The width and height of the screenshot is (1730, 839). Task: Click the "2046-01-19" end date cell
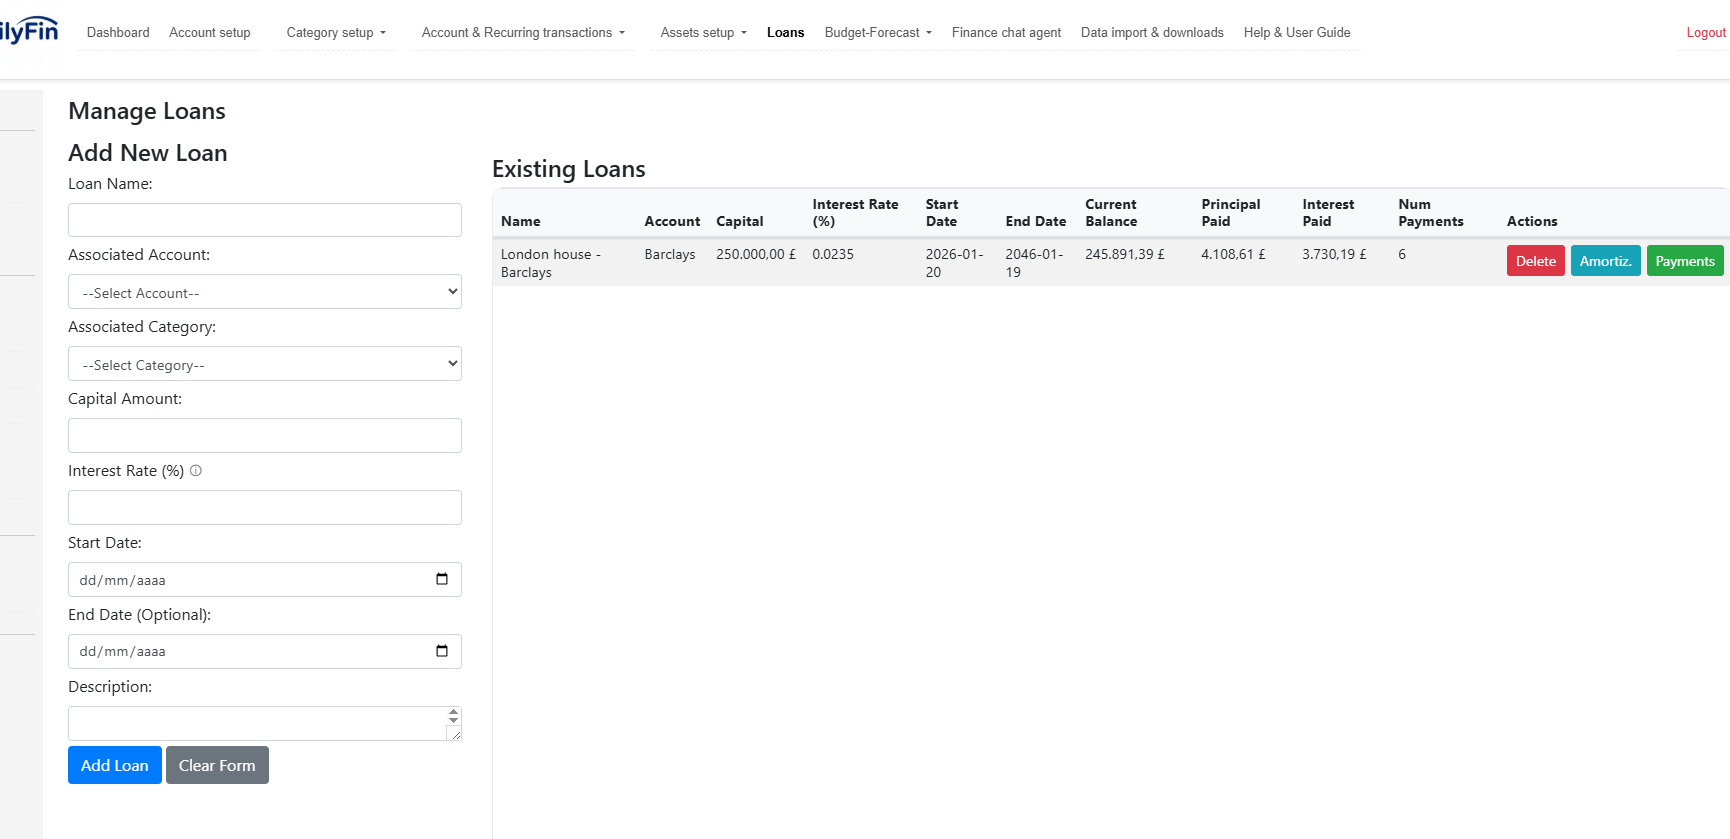coord(1035,263)
